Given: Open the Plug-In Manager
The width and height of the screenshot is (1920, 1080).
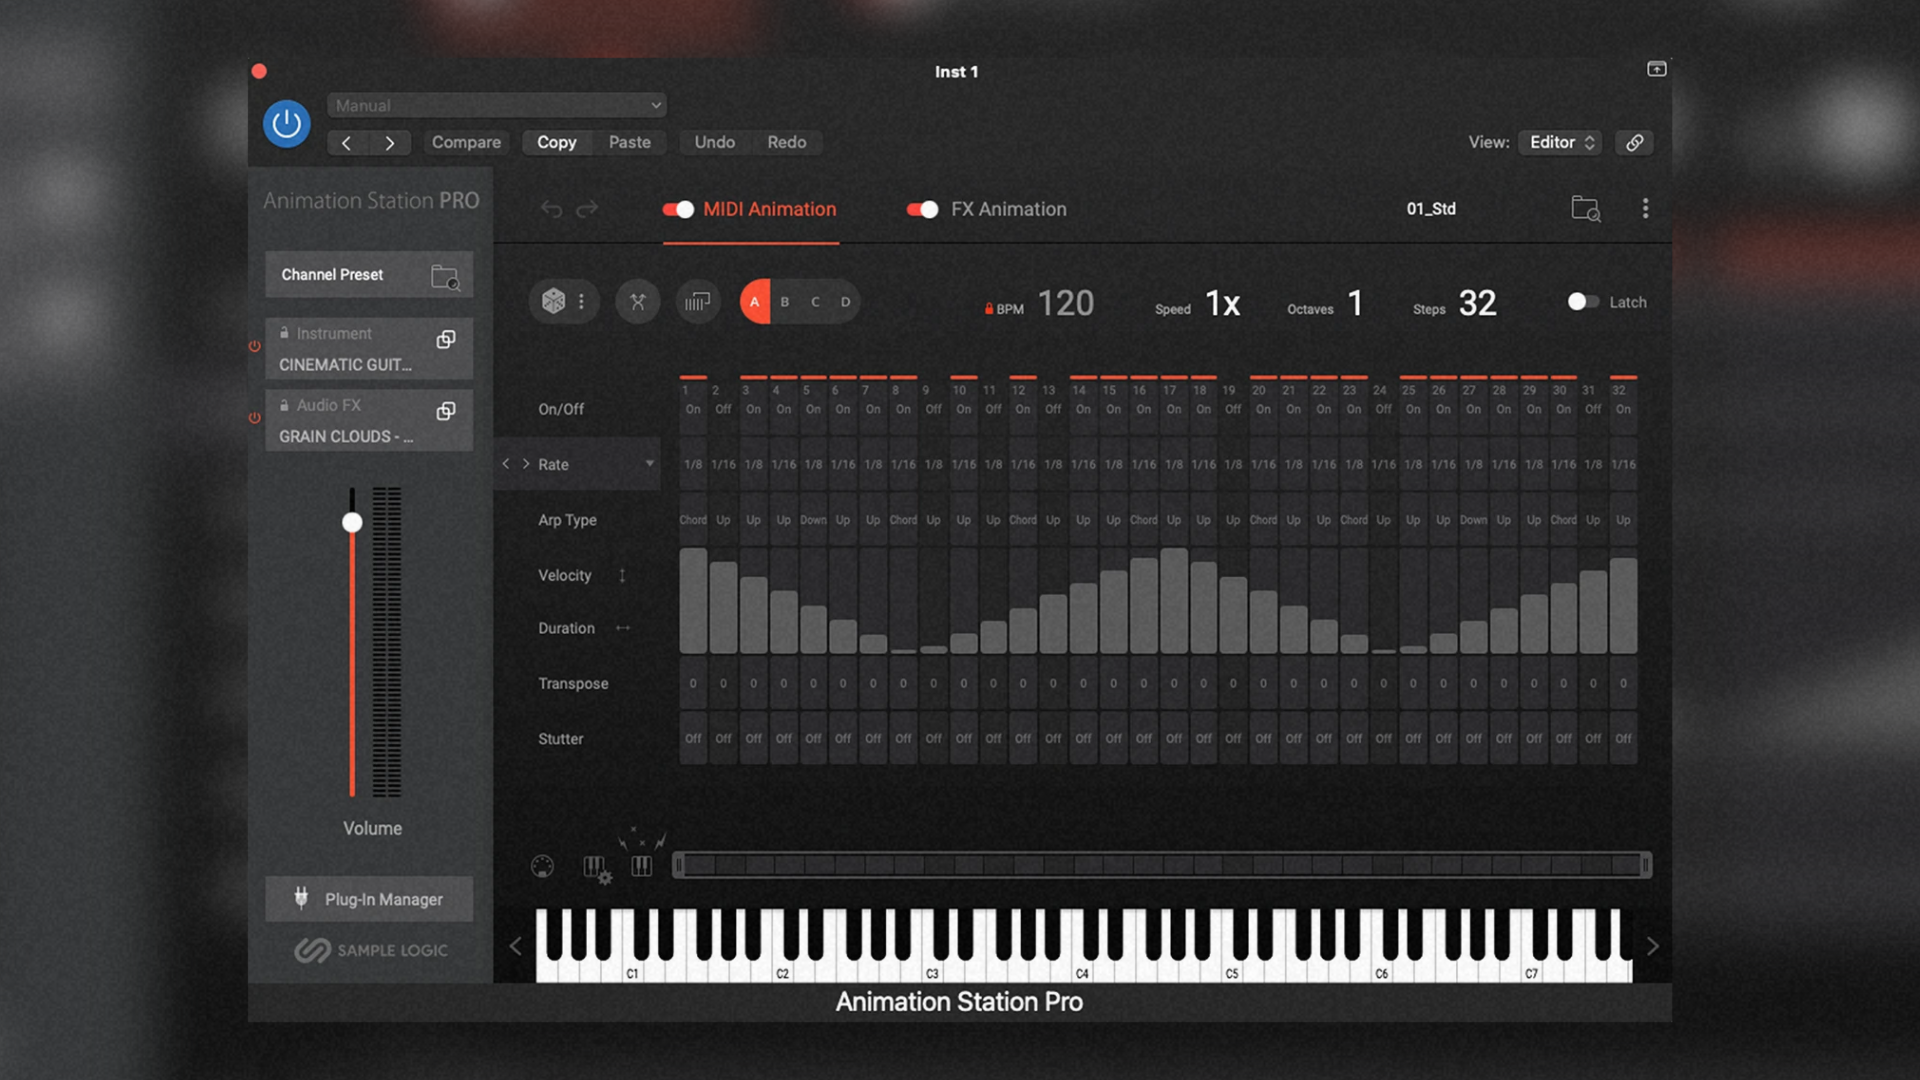Looking at the screenshot, I should (x=369, y=899).
